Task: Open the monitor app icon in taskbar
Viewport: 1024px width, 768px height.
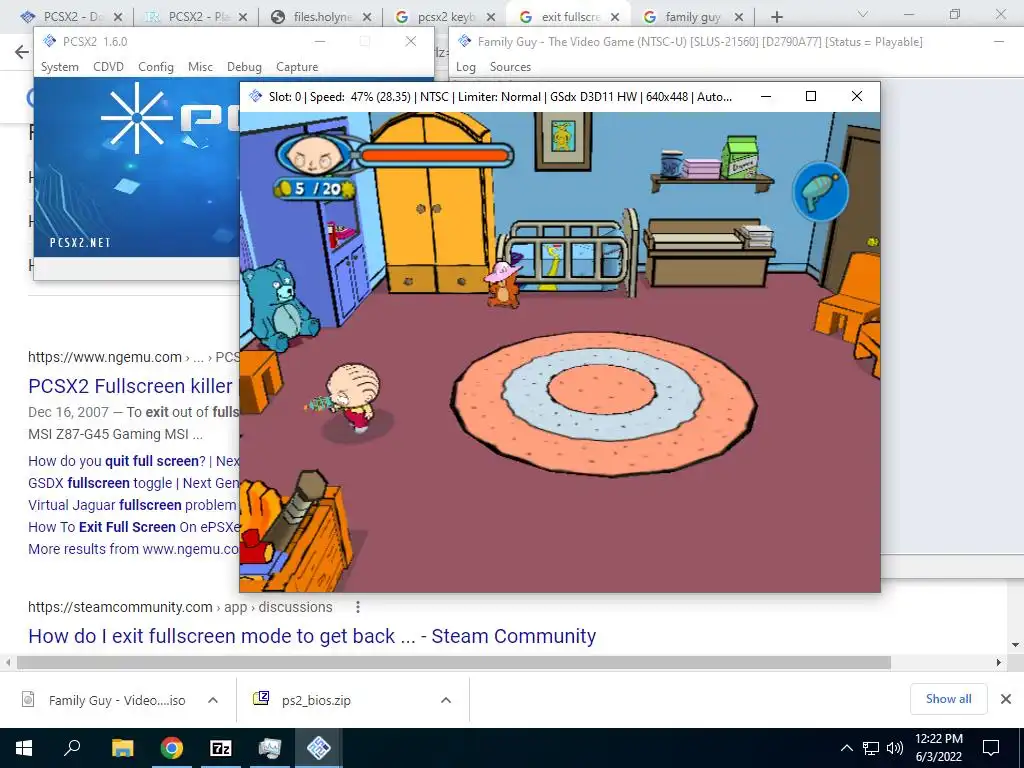Action: pyautogui.click(x=270, y=748)
